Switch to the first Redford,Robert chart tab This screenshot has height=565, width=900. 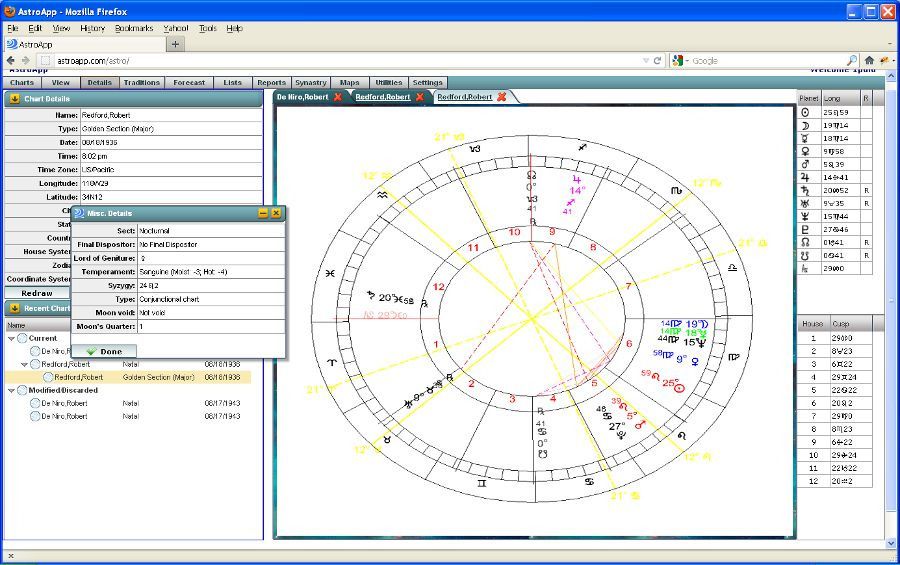click(x=383, y=97)
